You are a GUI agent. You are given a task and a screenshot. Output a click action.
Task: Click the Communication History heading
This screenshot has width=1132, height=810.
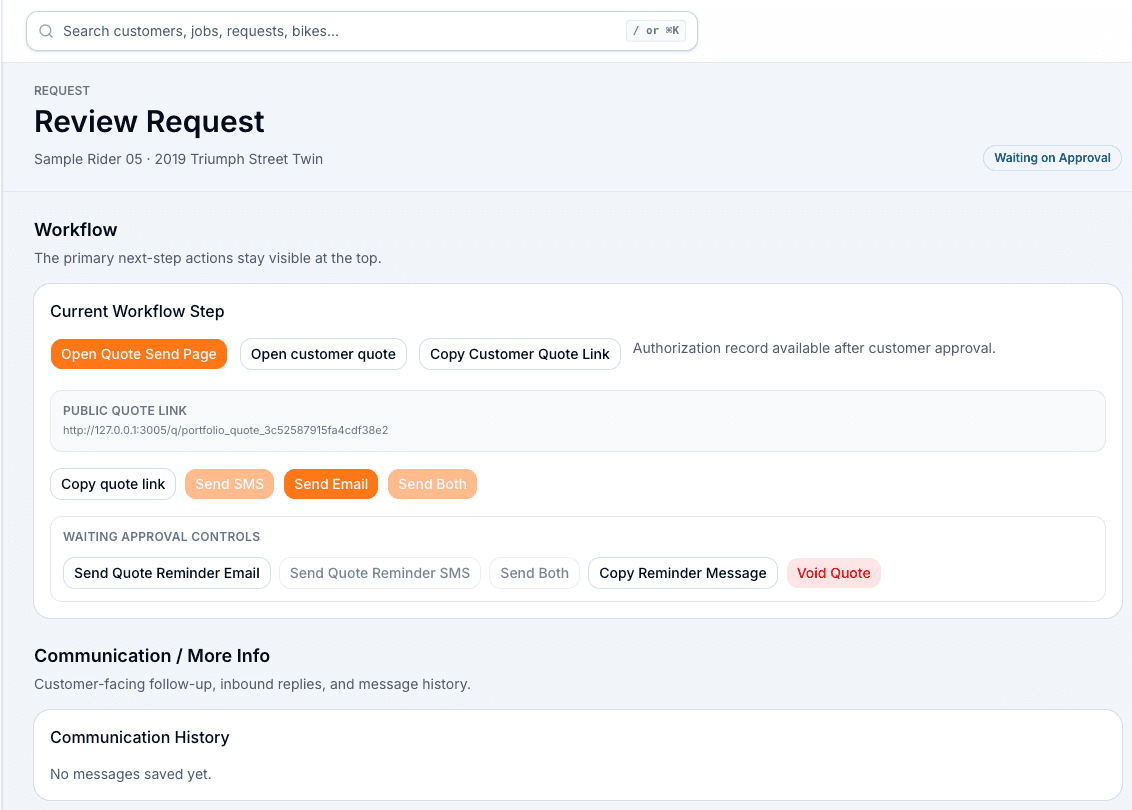point(139,737)
